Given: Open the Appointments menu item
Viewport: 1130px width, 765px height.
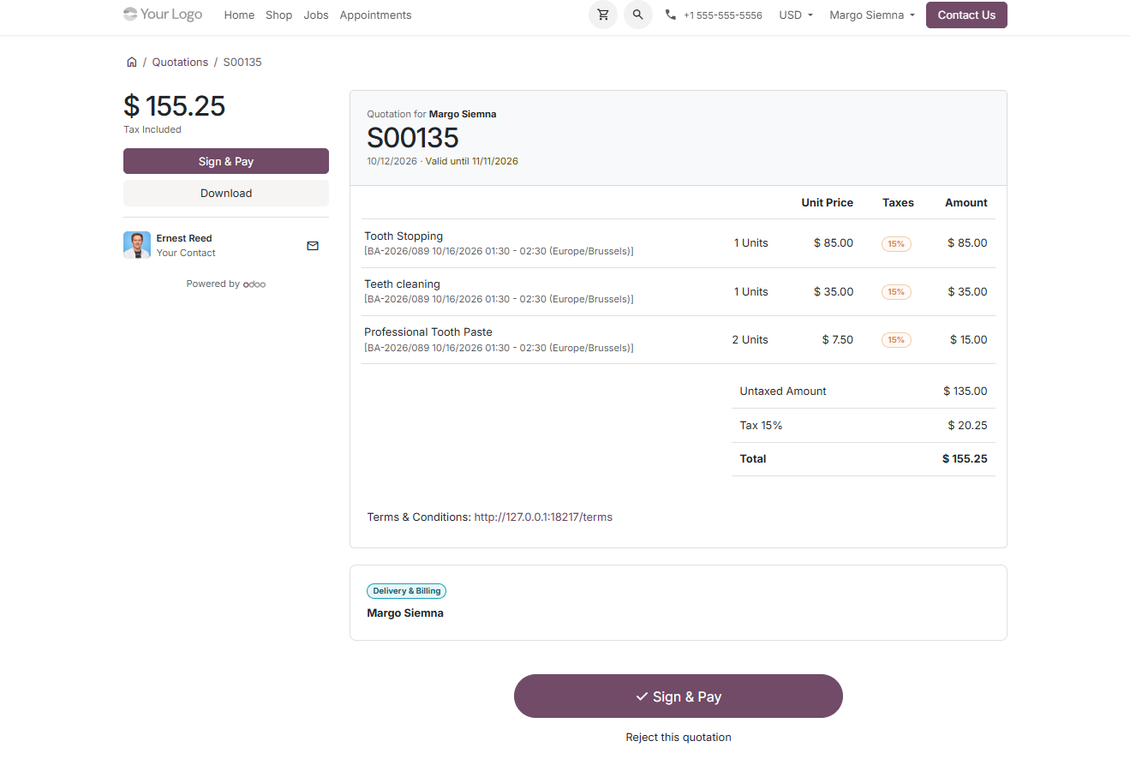Looking at the screenshot, I should coord(375,15).
